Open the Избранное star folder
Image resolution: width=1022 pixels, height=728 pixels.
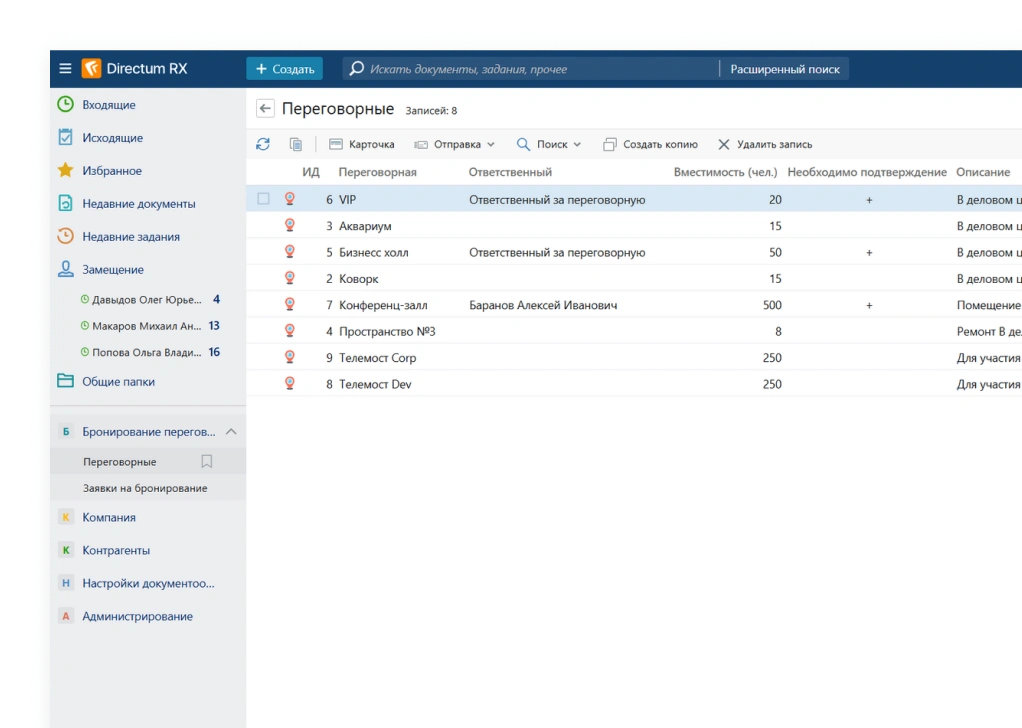[111, 171]
